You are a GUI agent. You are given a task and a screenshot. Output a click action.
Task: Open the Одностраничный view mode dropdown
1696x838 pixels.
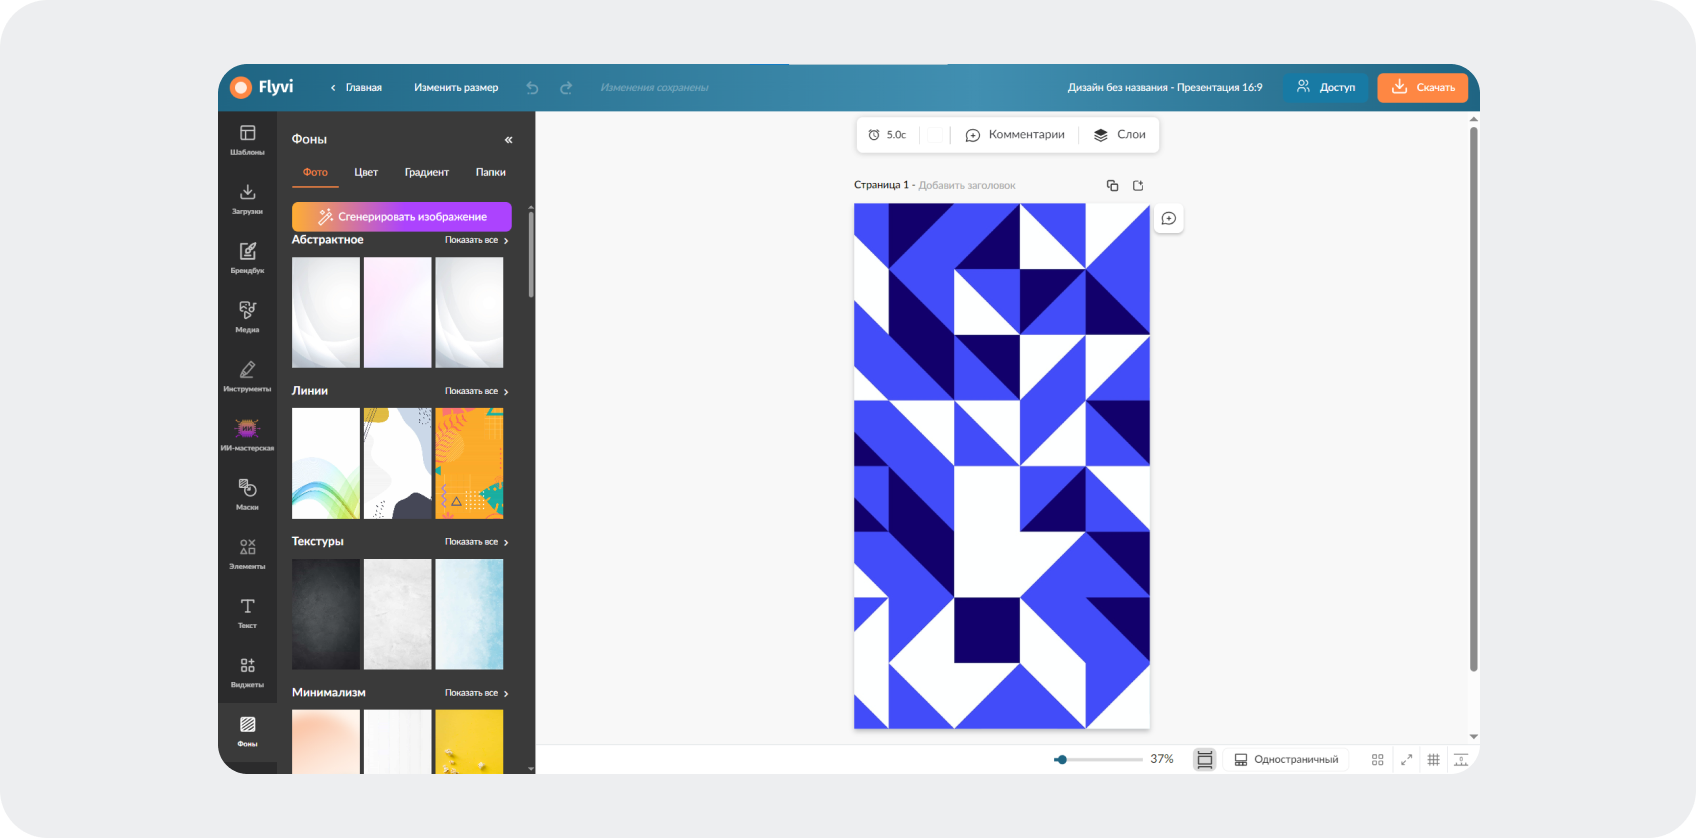(x=1286, y=760)
